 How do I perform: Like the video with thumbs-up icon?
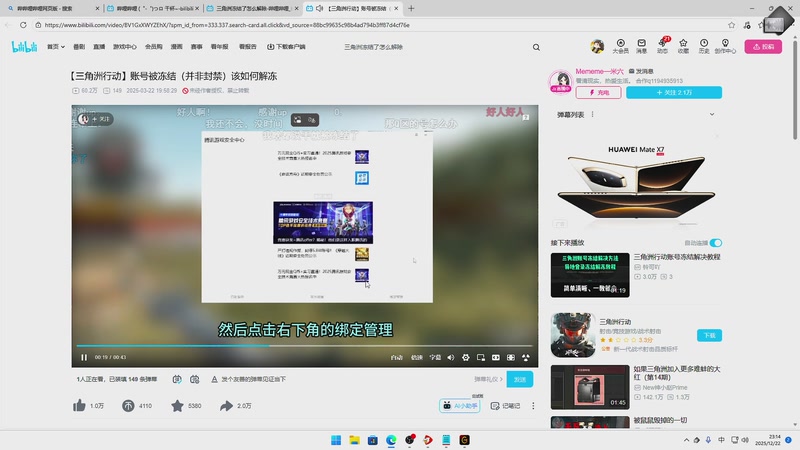point(79,406)
